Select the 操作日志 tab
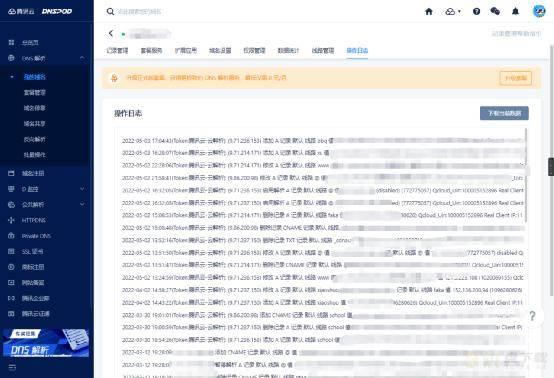This screenshot has height=378, width=554. coord(357,51)
